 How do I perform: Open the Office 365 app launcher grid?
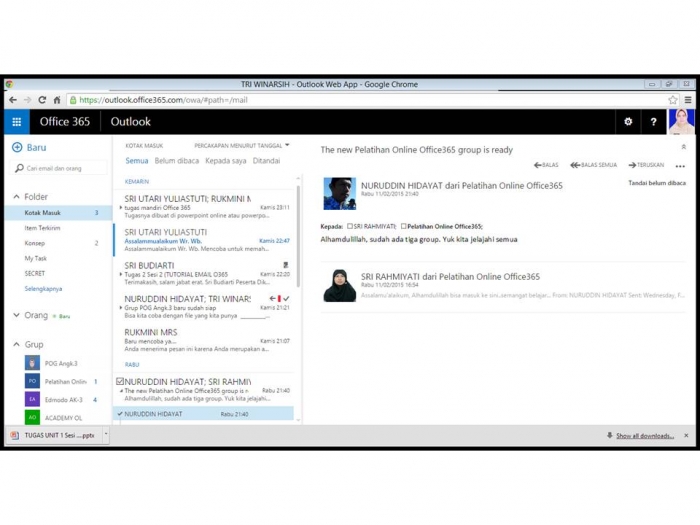pyautogui.click(x=17, y=122)
